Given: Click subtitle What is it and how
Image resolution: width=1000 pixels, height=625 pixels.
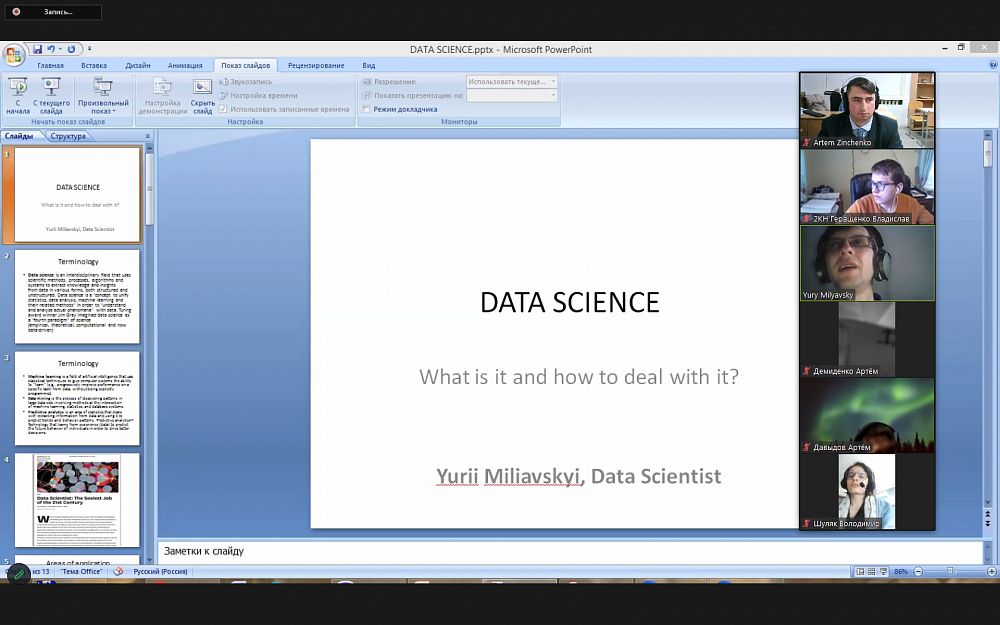Looking at the screenshot, I should coord(578,376).
